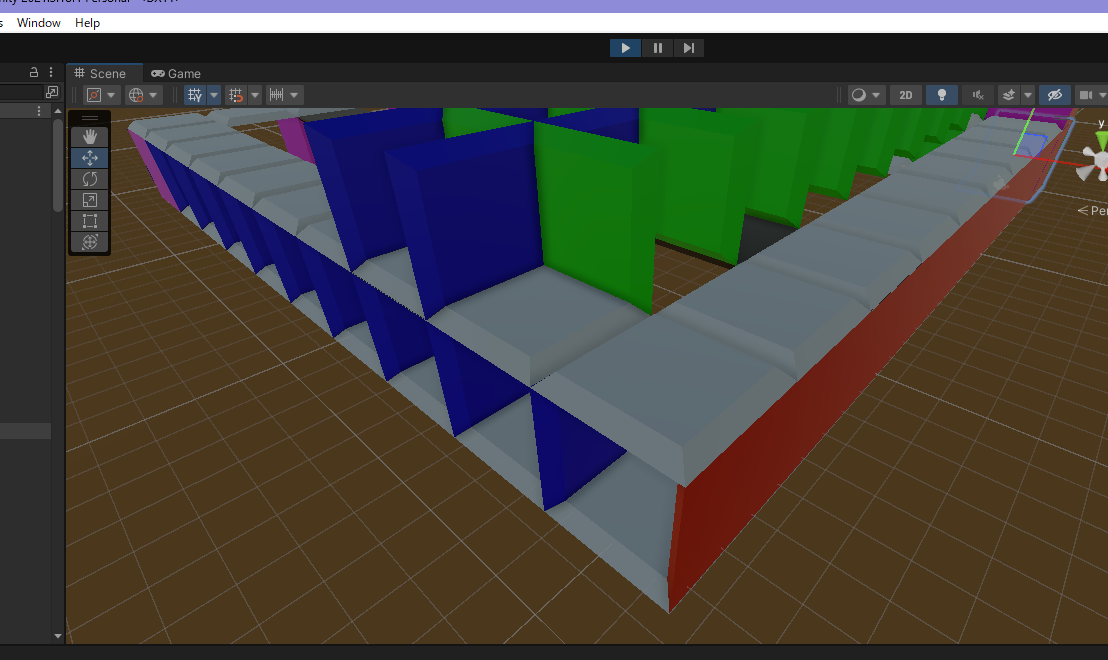The width and height of the screenshot is (1108, 660).
Task: Select the Hand view tool
Action: click(89, 136)
